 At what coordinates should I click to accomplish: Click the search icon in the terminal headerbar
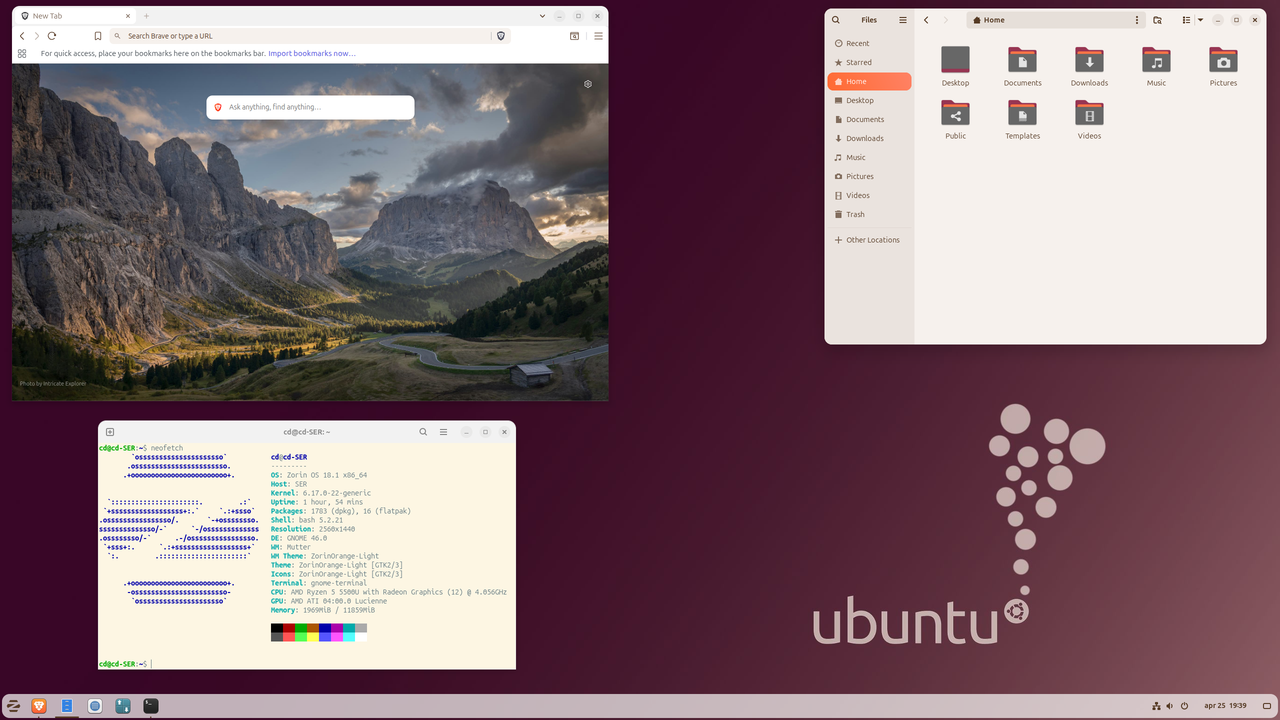[x=423, y=431]
